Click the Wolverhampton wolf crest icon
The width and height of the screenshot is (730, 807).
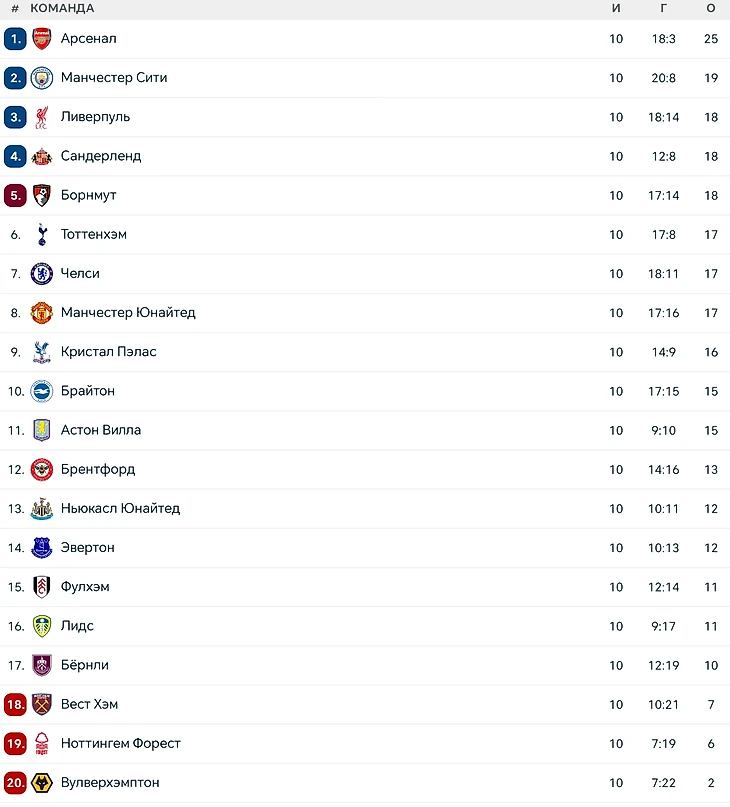pyautogui.click(x=41, y=783)
